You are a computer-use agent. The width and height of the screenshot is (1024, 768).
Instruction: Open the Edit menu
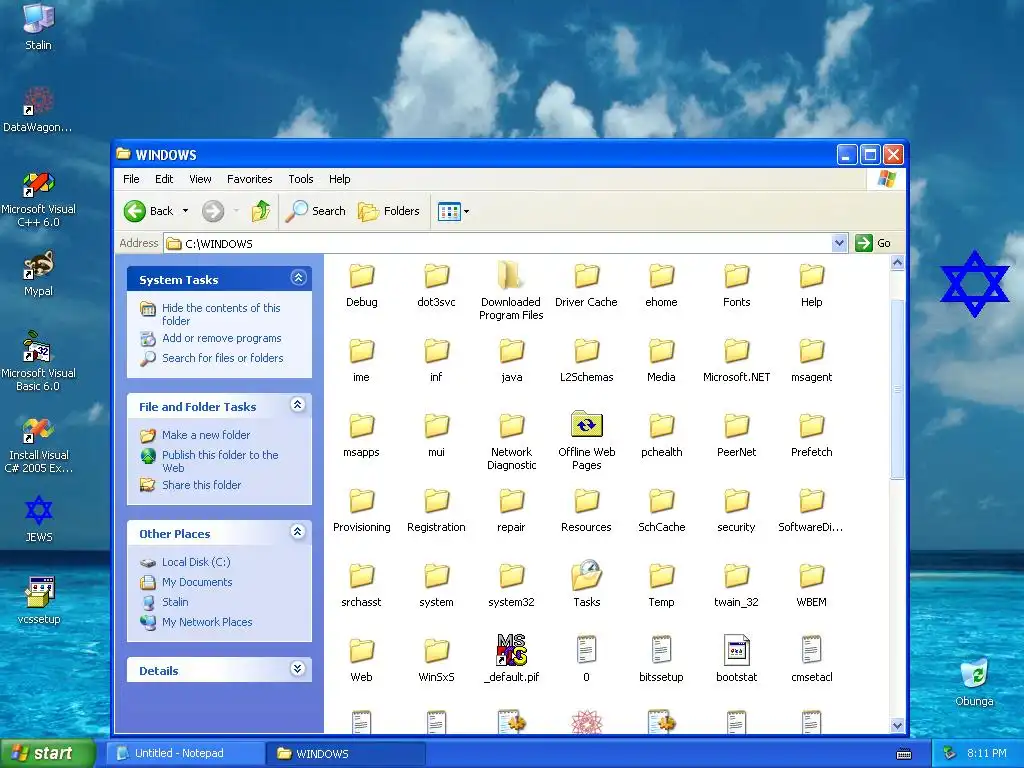pos(164,179)
